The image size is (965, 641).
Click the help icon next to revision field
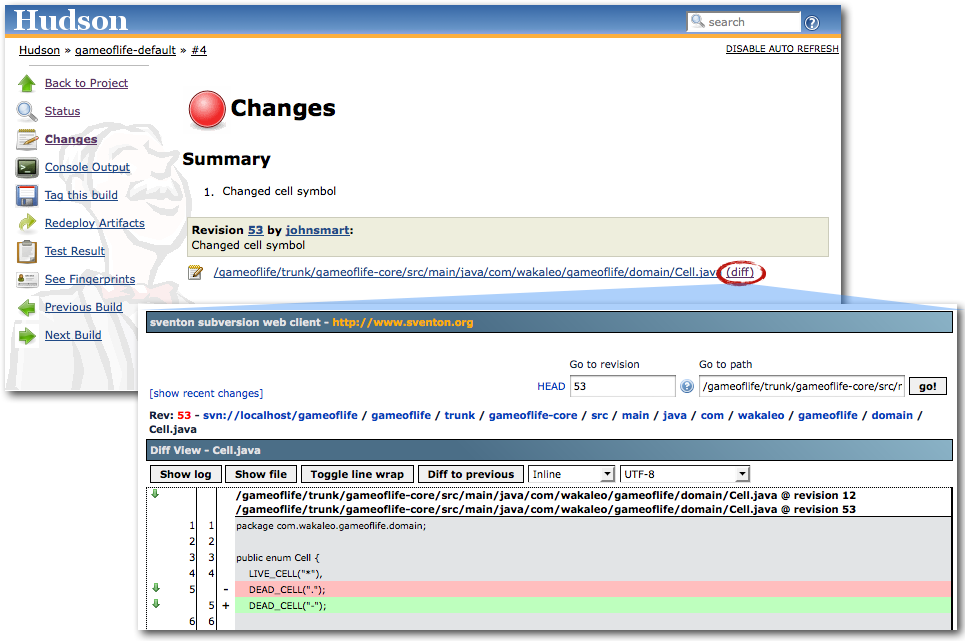[x=687, y=386]
